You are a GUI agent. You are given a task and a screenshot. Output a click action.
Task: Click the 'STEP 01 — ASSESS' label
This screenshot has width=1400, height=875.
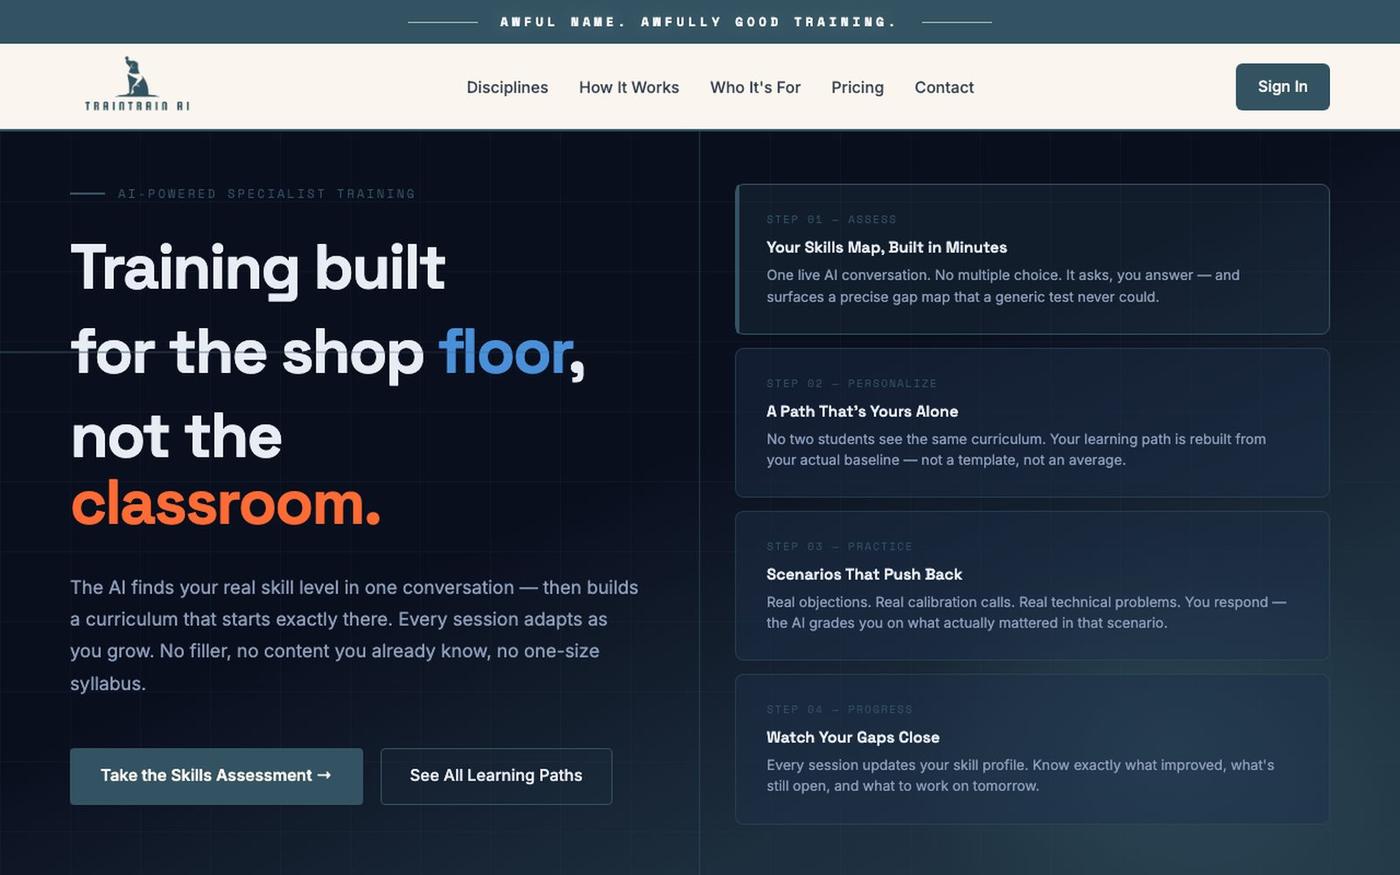(831, 219)
